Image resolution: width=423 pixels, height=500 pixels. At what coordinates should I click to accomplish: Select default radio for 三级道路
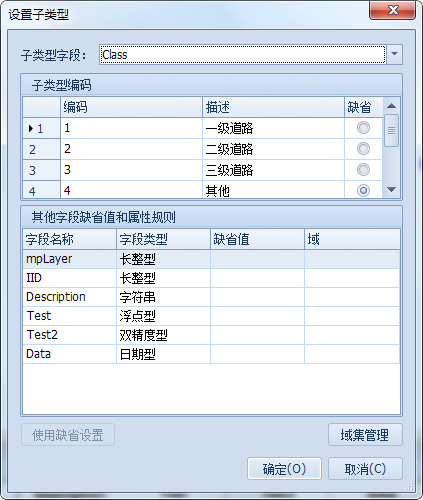363,170
